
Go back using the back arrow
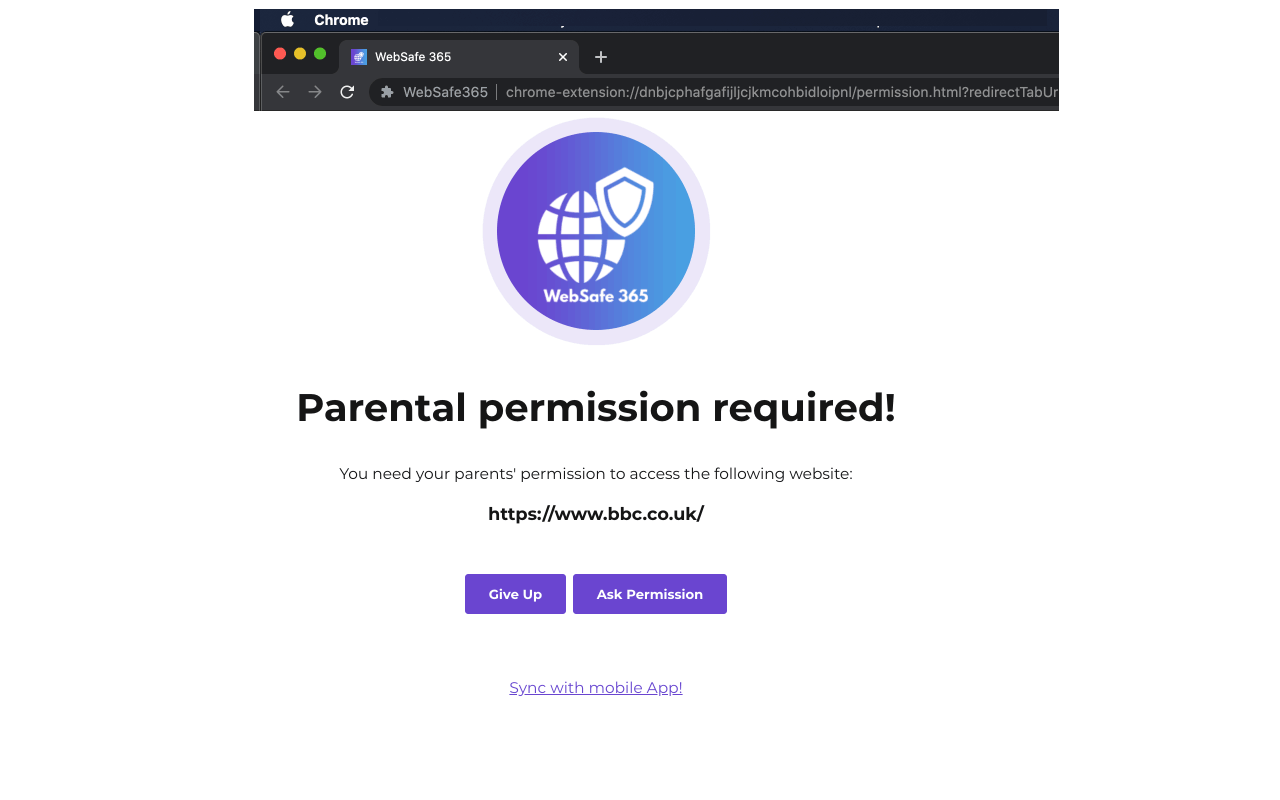click(x=283, y=92)
